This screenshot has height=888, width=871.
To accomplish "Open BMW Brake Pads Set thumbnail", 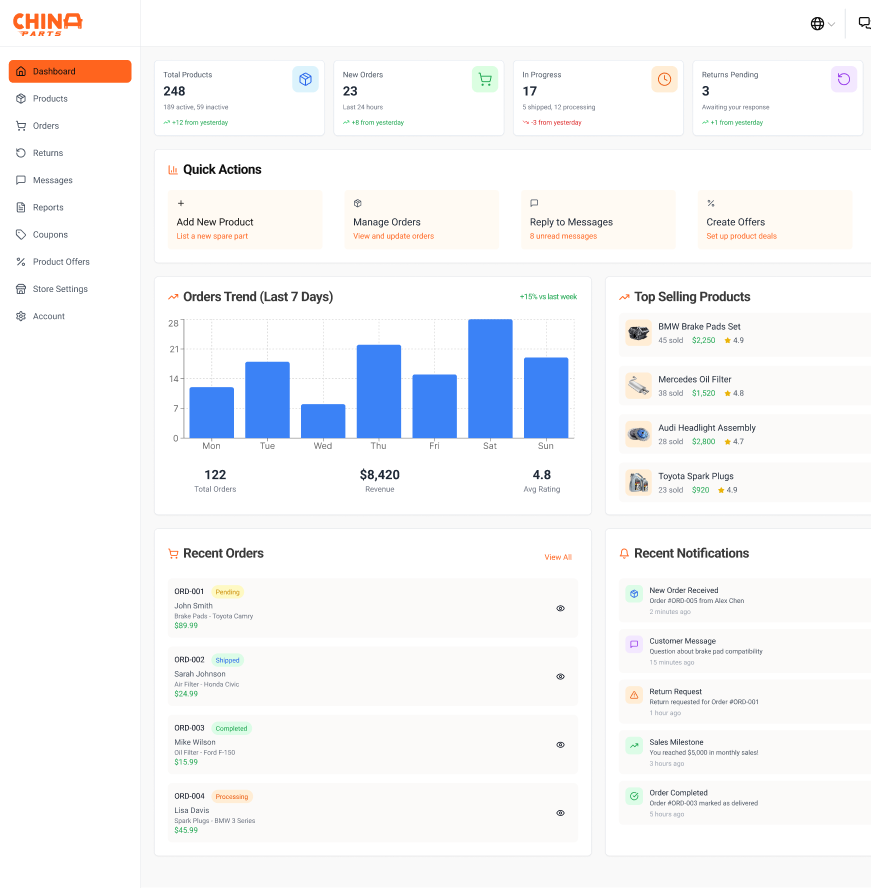I will pyautogui.click(x=638, y=333).
